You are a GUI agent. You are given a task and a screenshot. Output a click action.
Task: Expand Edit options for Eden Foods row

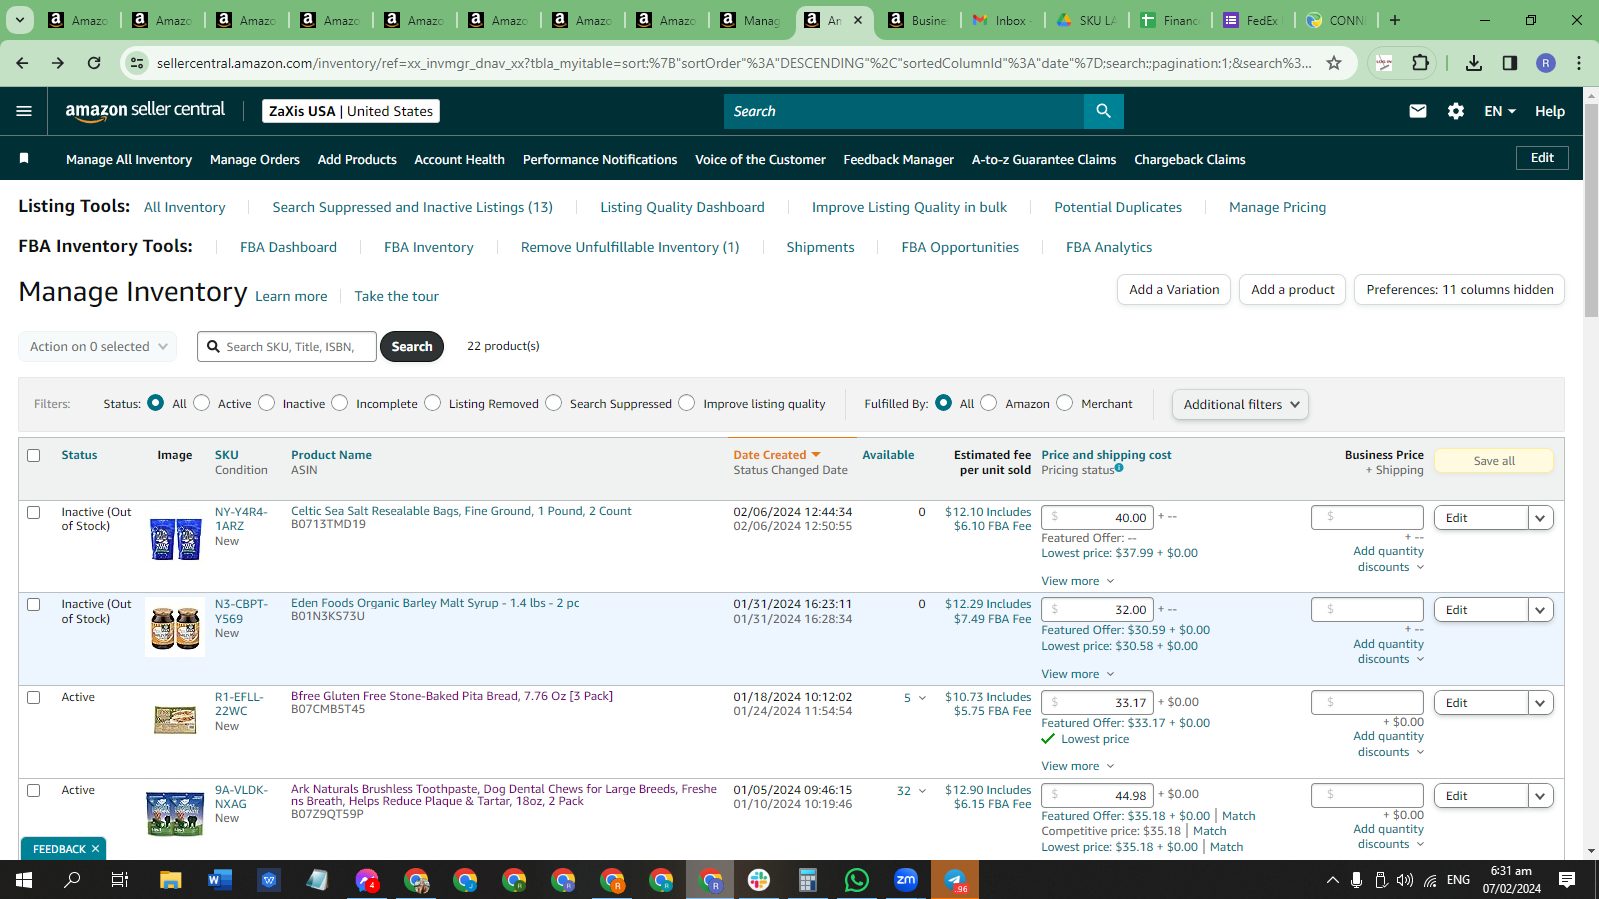1540,610
